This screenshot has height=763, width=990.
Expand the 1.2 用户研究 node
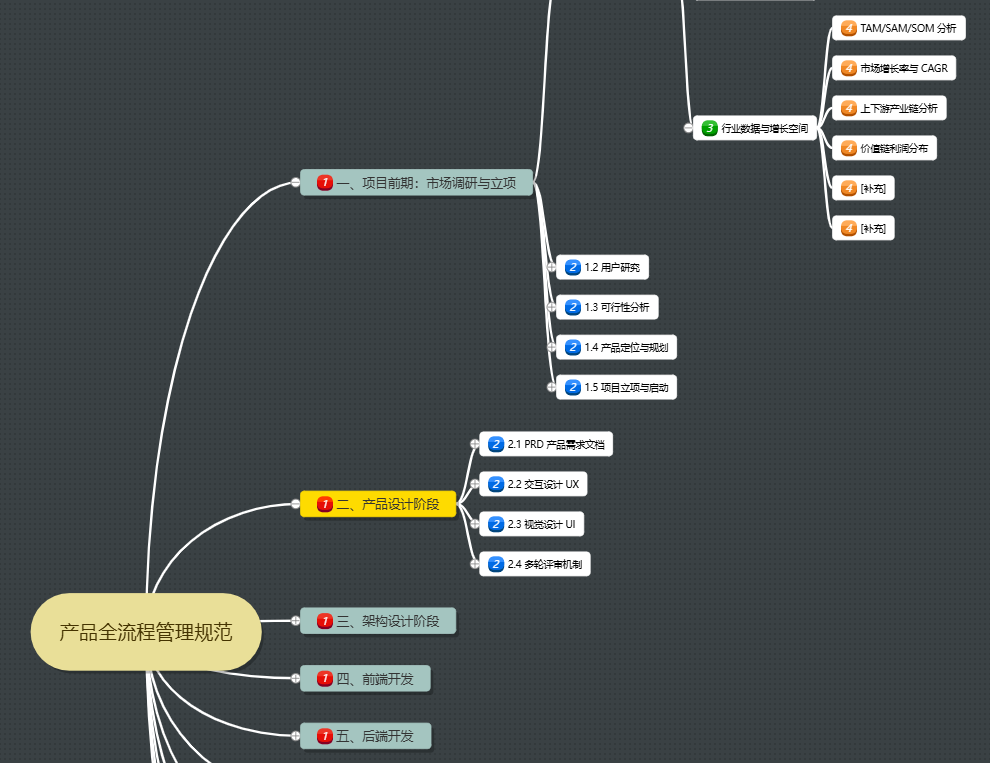click(x=551, y=267)
